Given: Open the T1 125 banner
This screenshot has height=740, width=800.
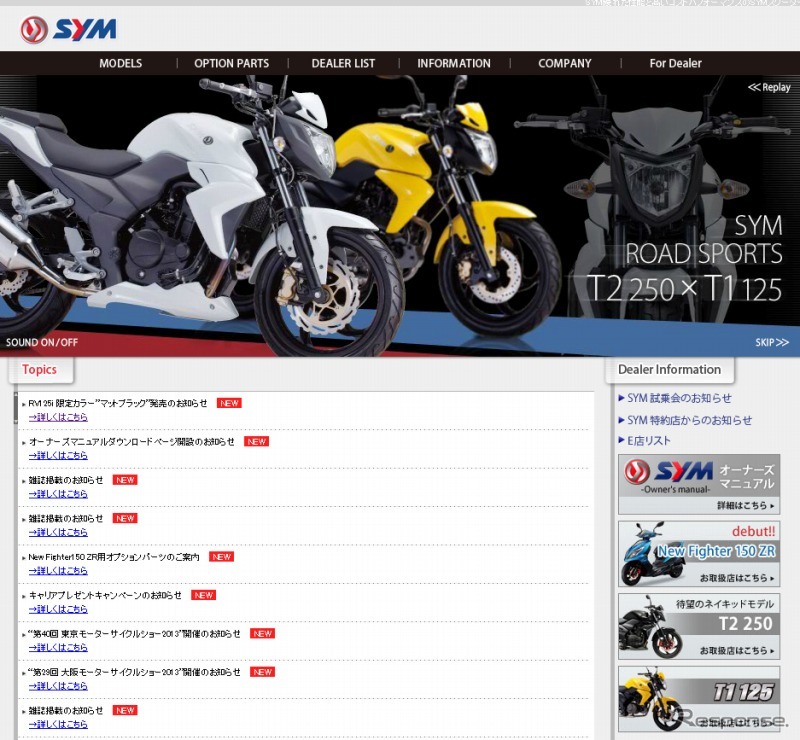Looking at the screenshot, I should 699,699.
